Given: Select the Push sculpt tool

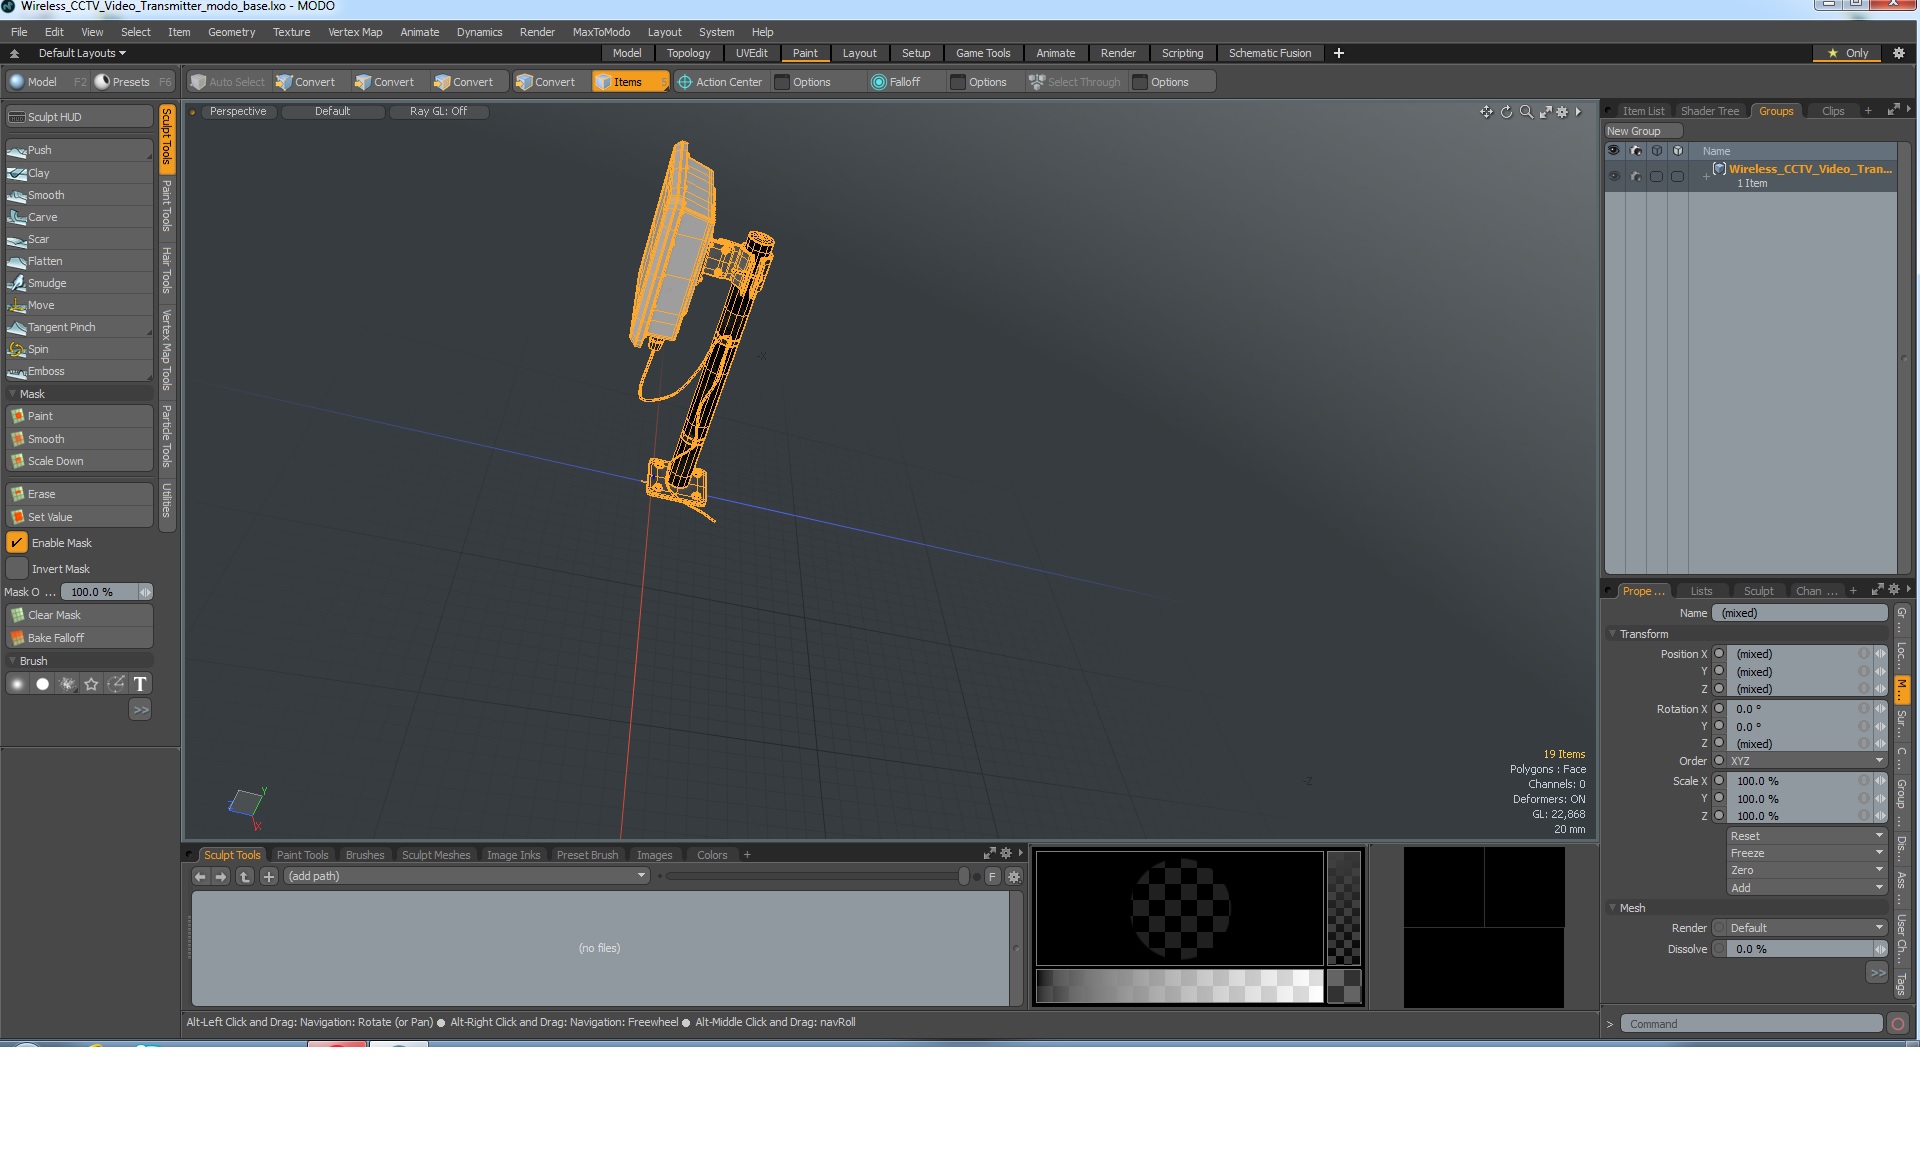Looking at the screenshot, I should [40, 150].
